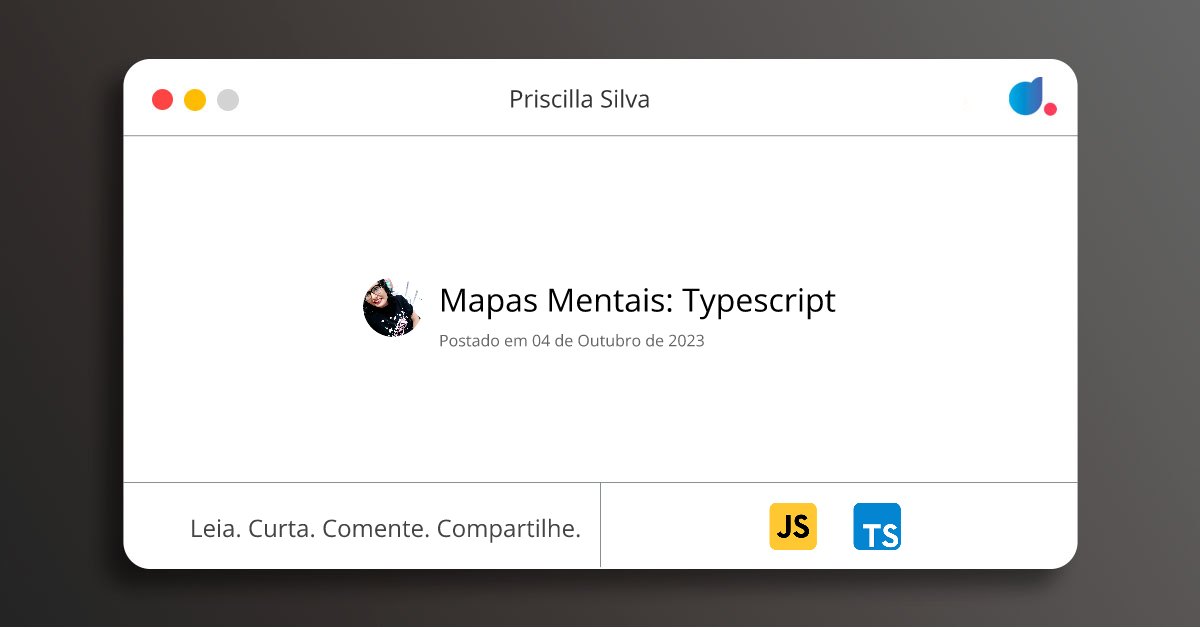Click Priscilla's profile avatar picture
Screen dimensions: 1200x628
coord(392,307)
